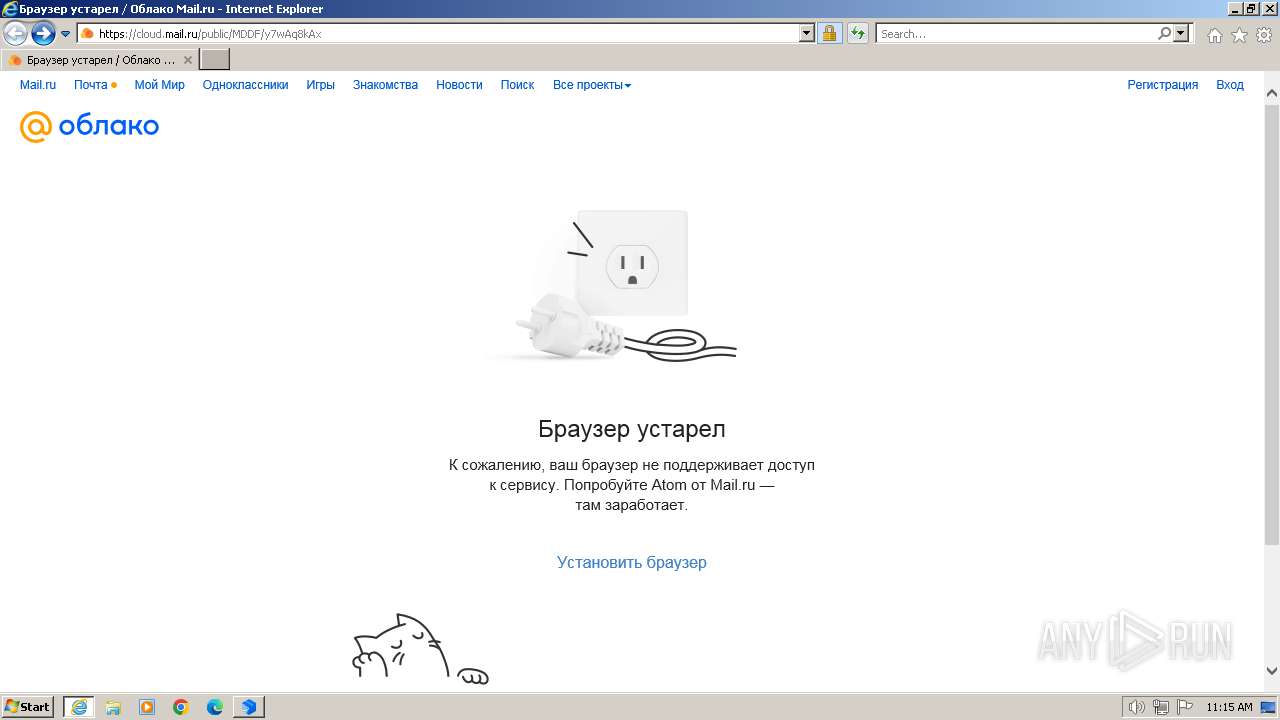Click the Internet Explorer title bar icon

click(x=10, y=9)
